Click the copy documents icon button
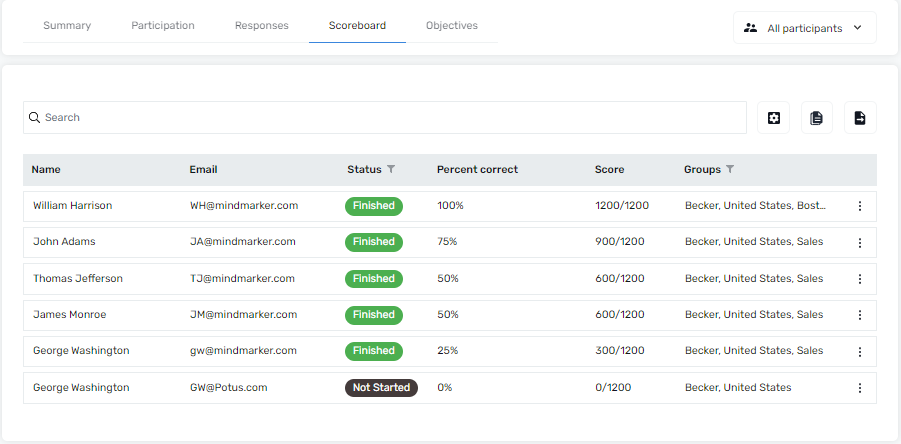901x444 pixels. coord(817,118)
